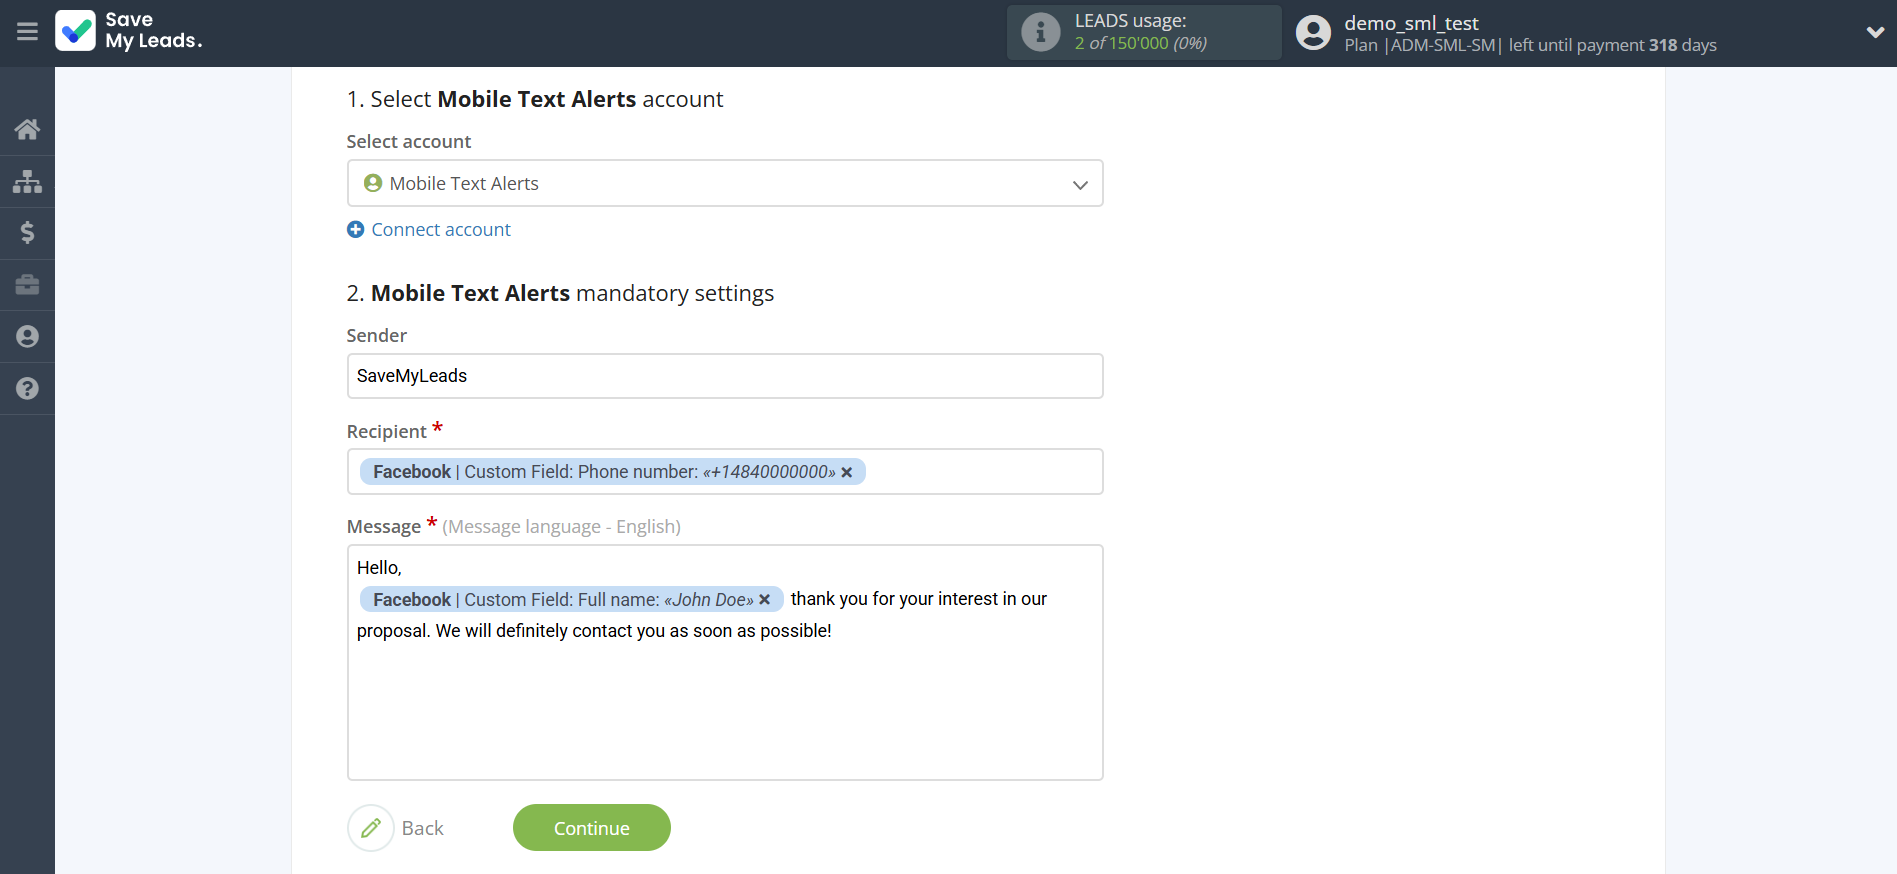Click the Recipient field empty area
This screenshot has width=1897, height=874.
pyautogui.click(x=983, y=472)
